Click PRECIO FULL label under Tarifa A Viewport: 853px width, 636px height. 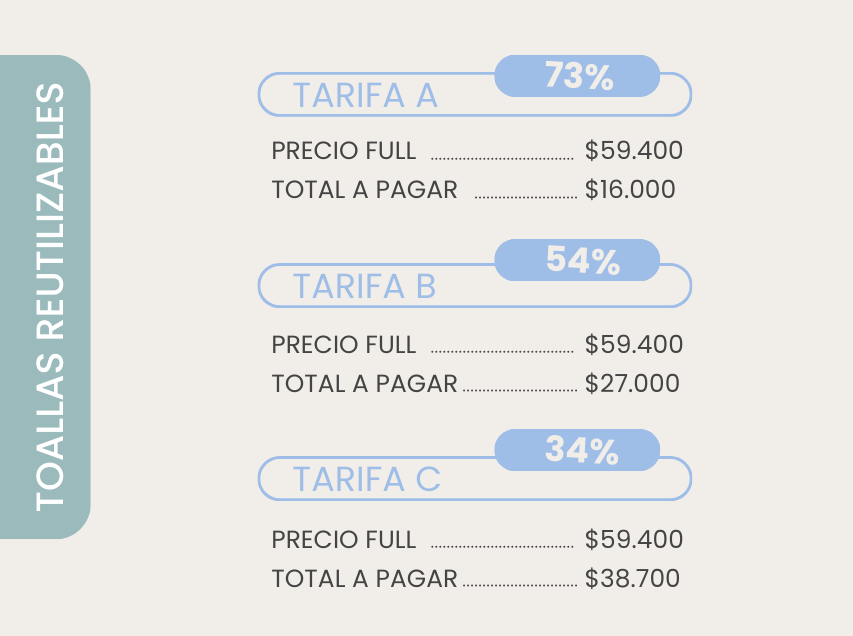pos(343,151)
